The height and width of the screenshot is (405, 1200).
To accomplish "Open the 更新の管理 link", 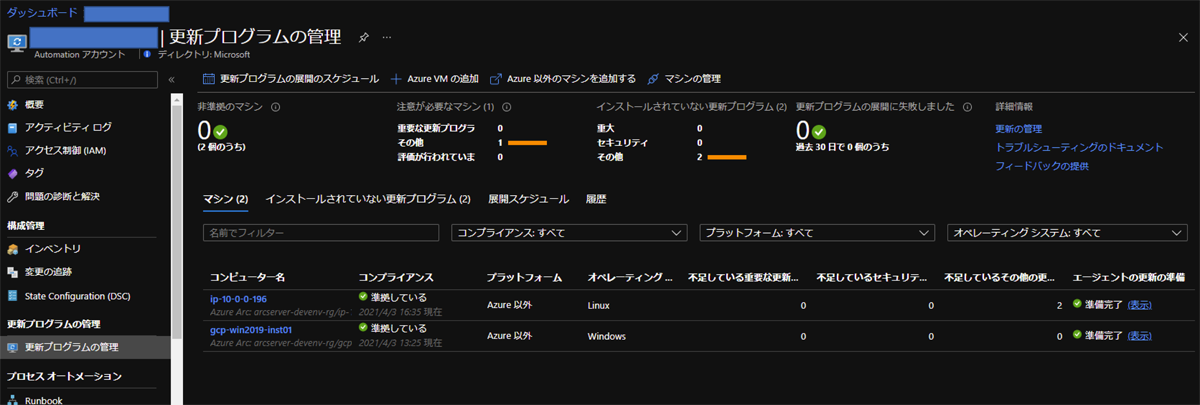I will 1018,128.
